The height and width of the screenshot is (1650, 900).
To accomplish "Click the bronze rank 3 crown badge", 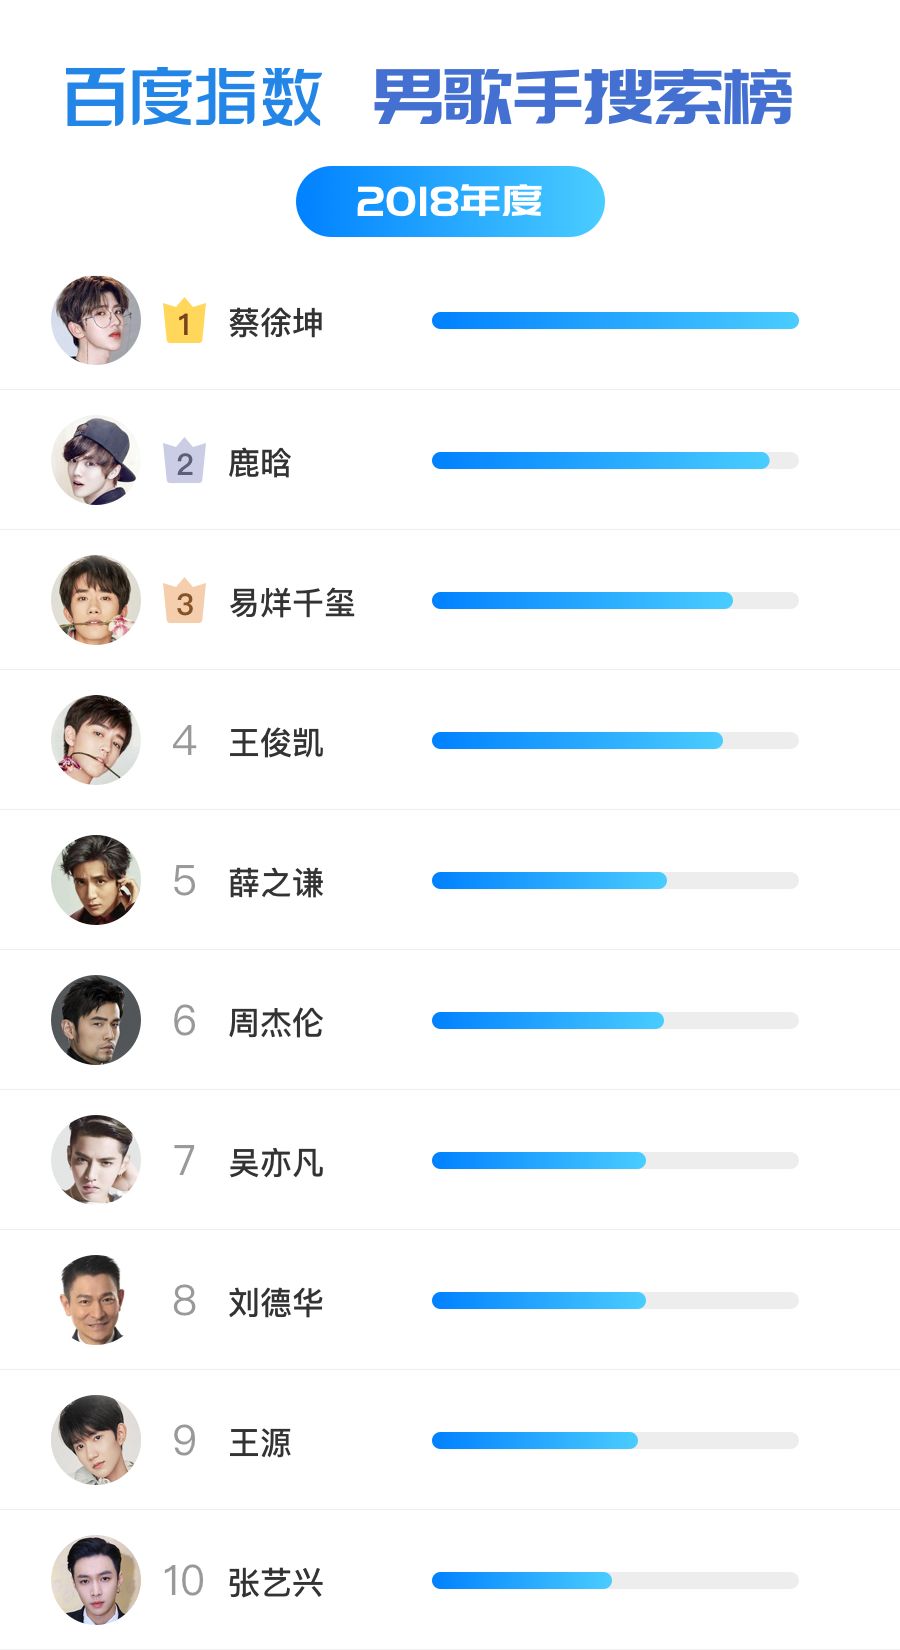I will coord(184,601).
